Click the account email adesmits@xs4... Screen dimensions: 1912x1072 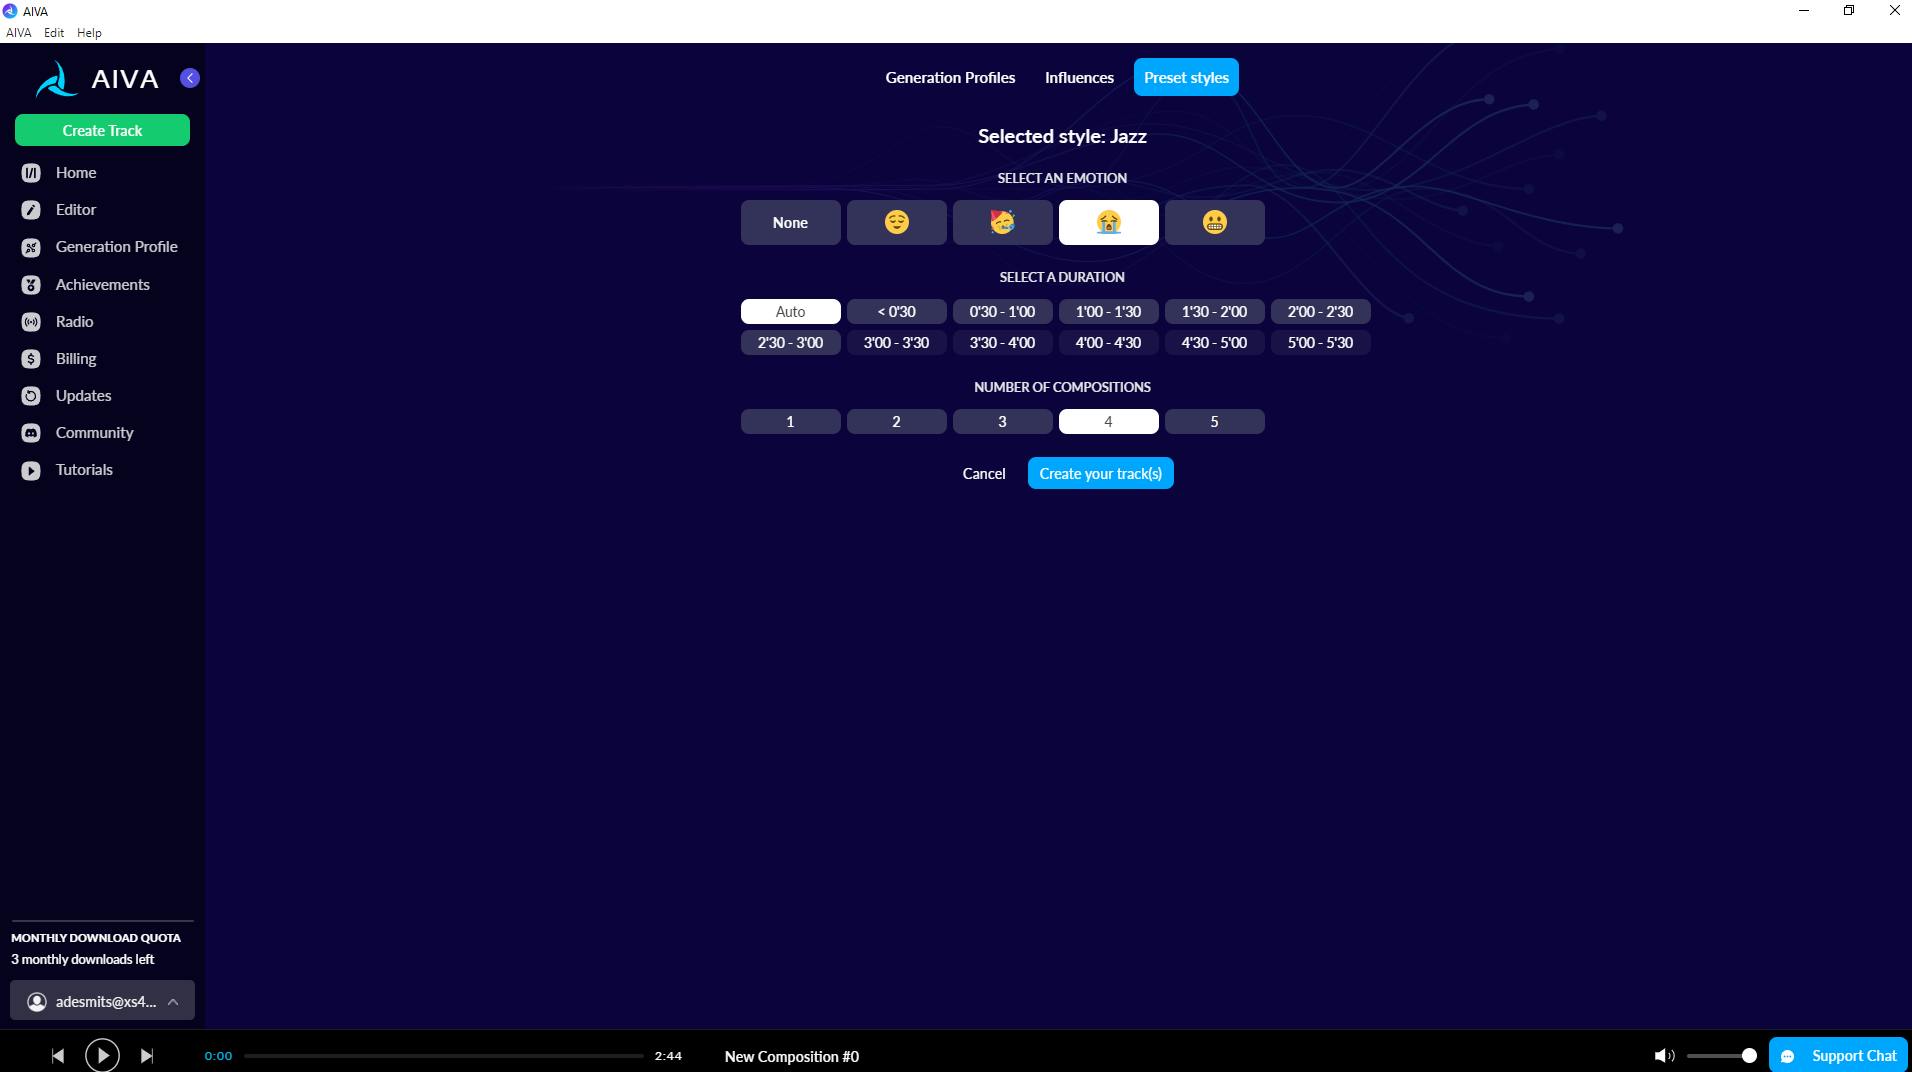tap(106, 1002)
